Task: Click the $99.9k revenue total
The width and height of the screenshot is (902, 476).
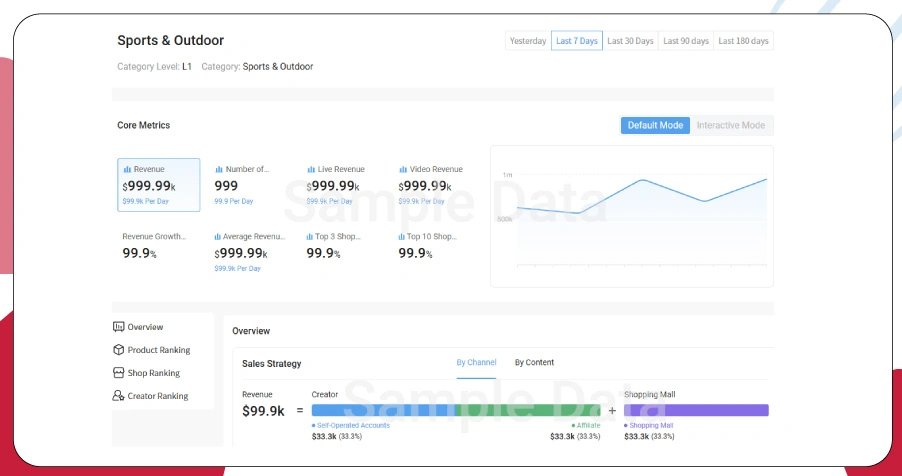Action: [x=263, y=411]
